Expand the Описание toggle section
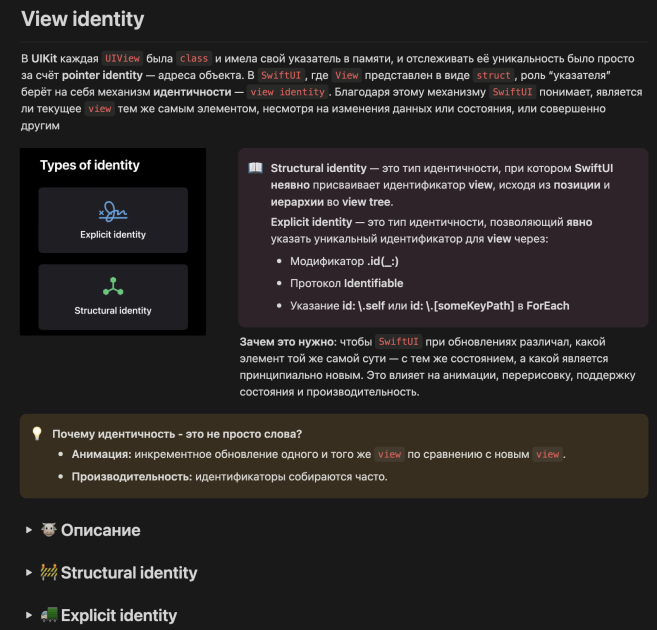This screenshot has width=657, height=630. 29,530
